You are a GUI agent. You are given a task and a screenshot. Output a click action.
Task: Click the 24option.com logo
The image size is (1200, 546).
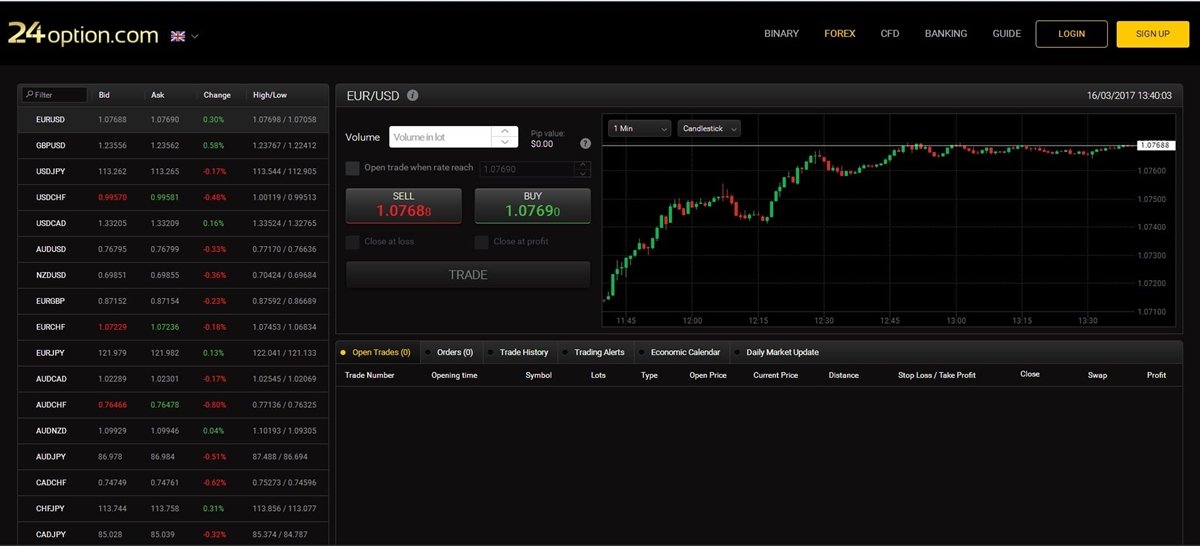click(x=83, y=34)
